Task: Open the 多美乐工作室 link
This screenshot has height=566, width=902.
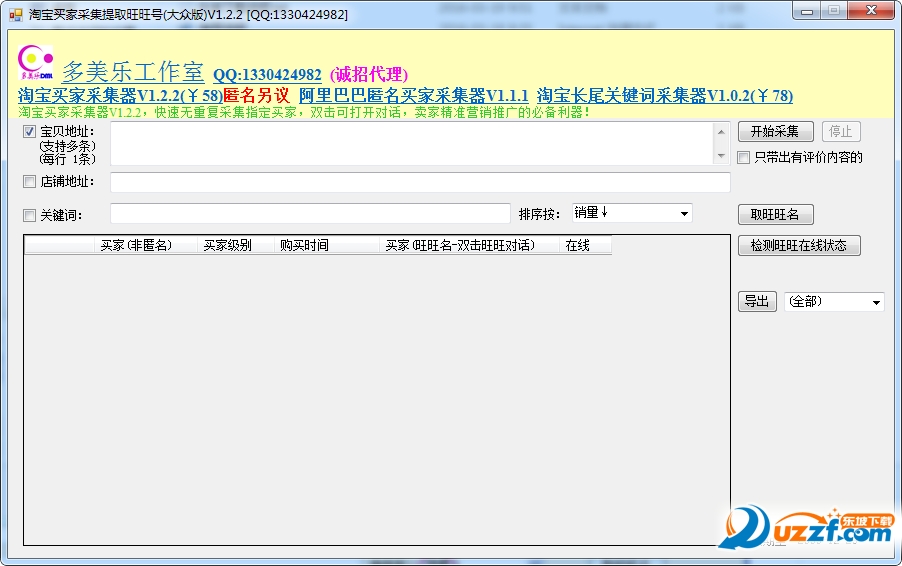Action: (x=133, y=72)
